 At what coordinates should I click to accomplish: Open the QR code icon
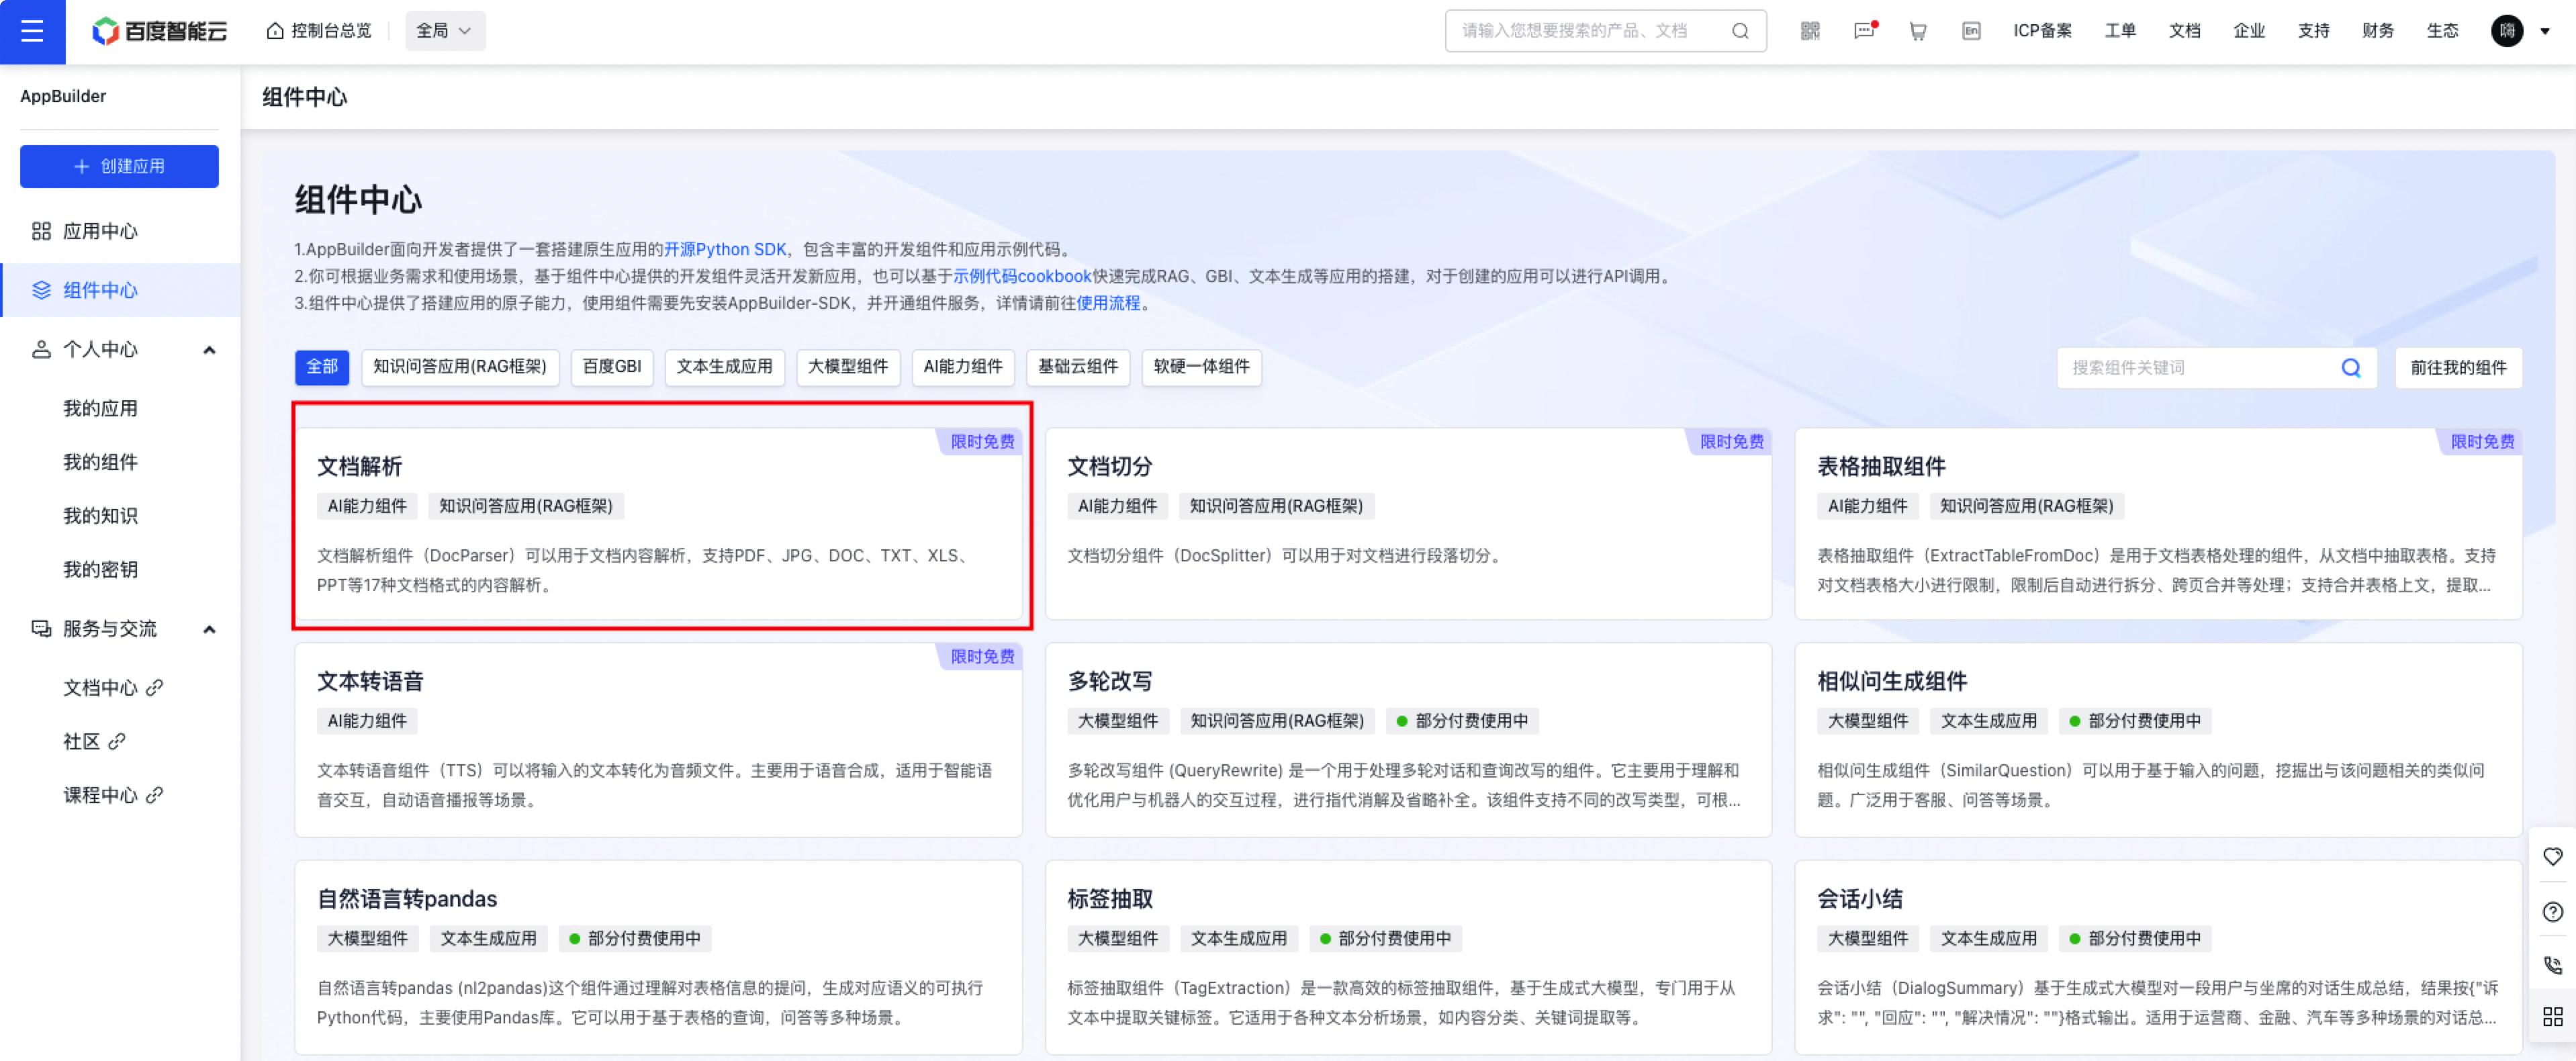click(1810, 31)
